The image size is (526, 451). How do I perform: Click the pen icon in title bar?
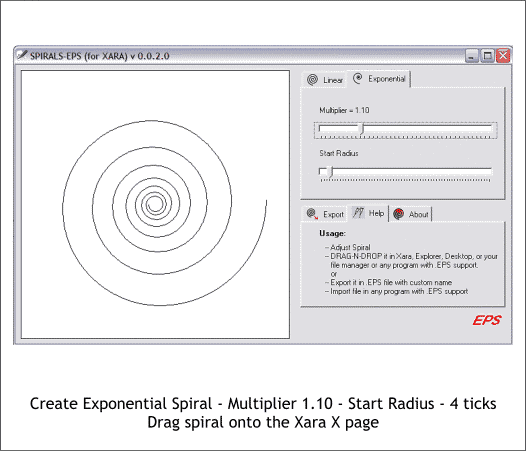(22, 55)
